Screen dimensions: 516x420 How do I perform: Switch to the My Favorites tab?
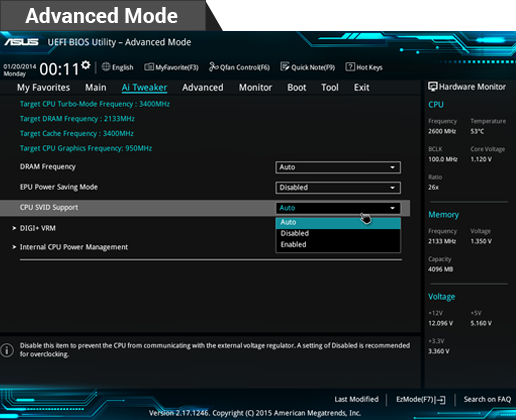point(44,88)
